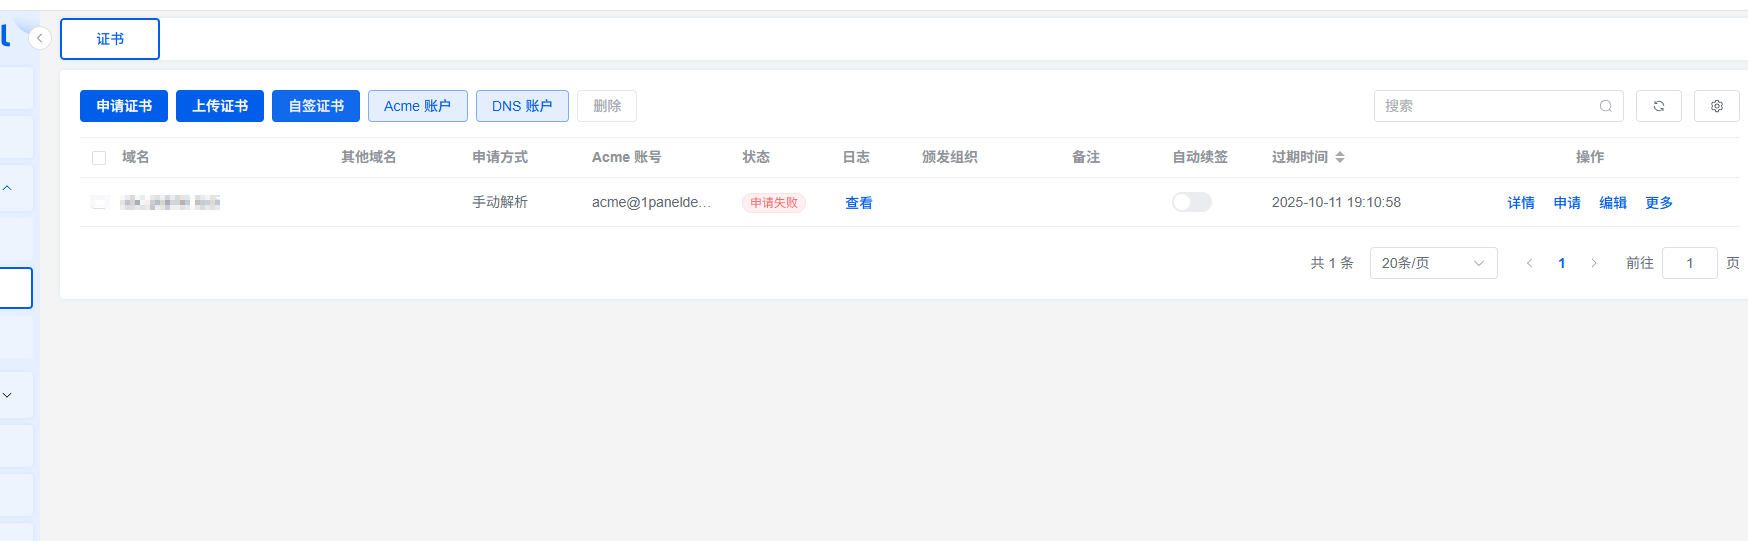Check the select-all header checkbox

pos(99,158)
